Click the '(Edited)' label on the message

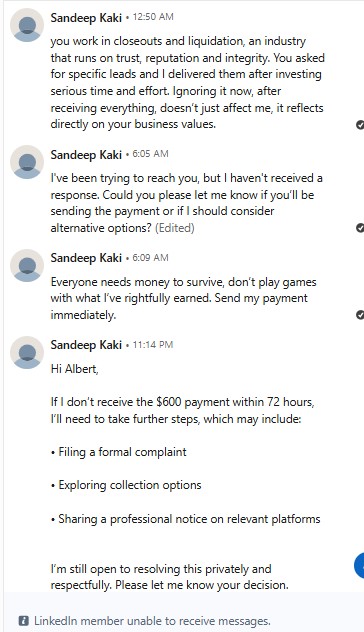(x=175, y=228)
